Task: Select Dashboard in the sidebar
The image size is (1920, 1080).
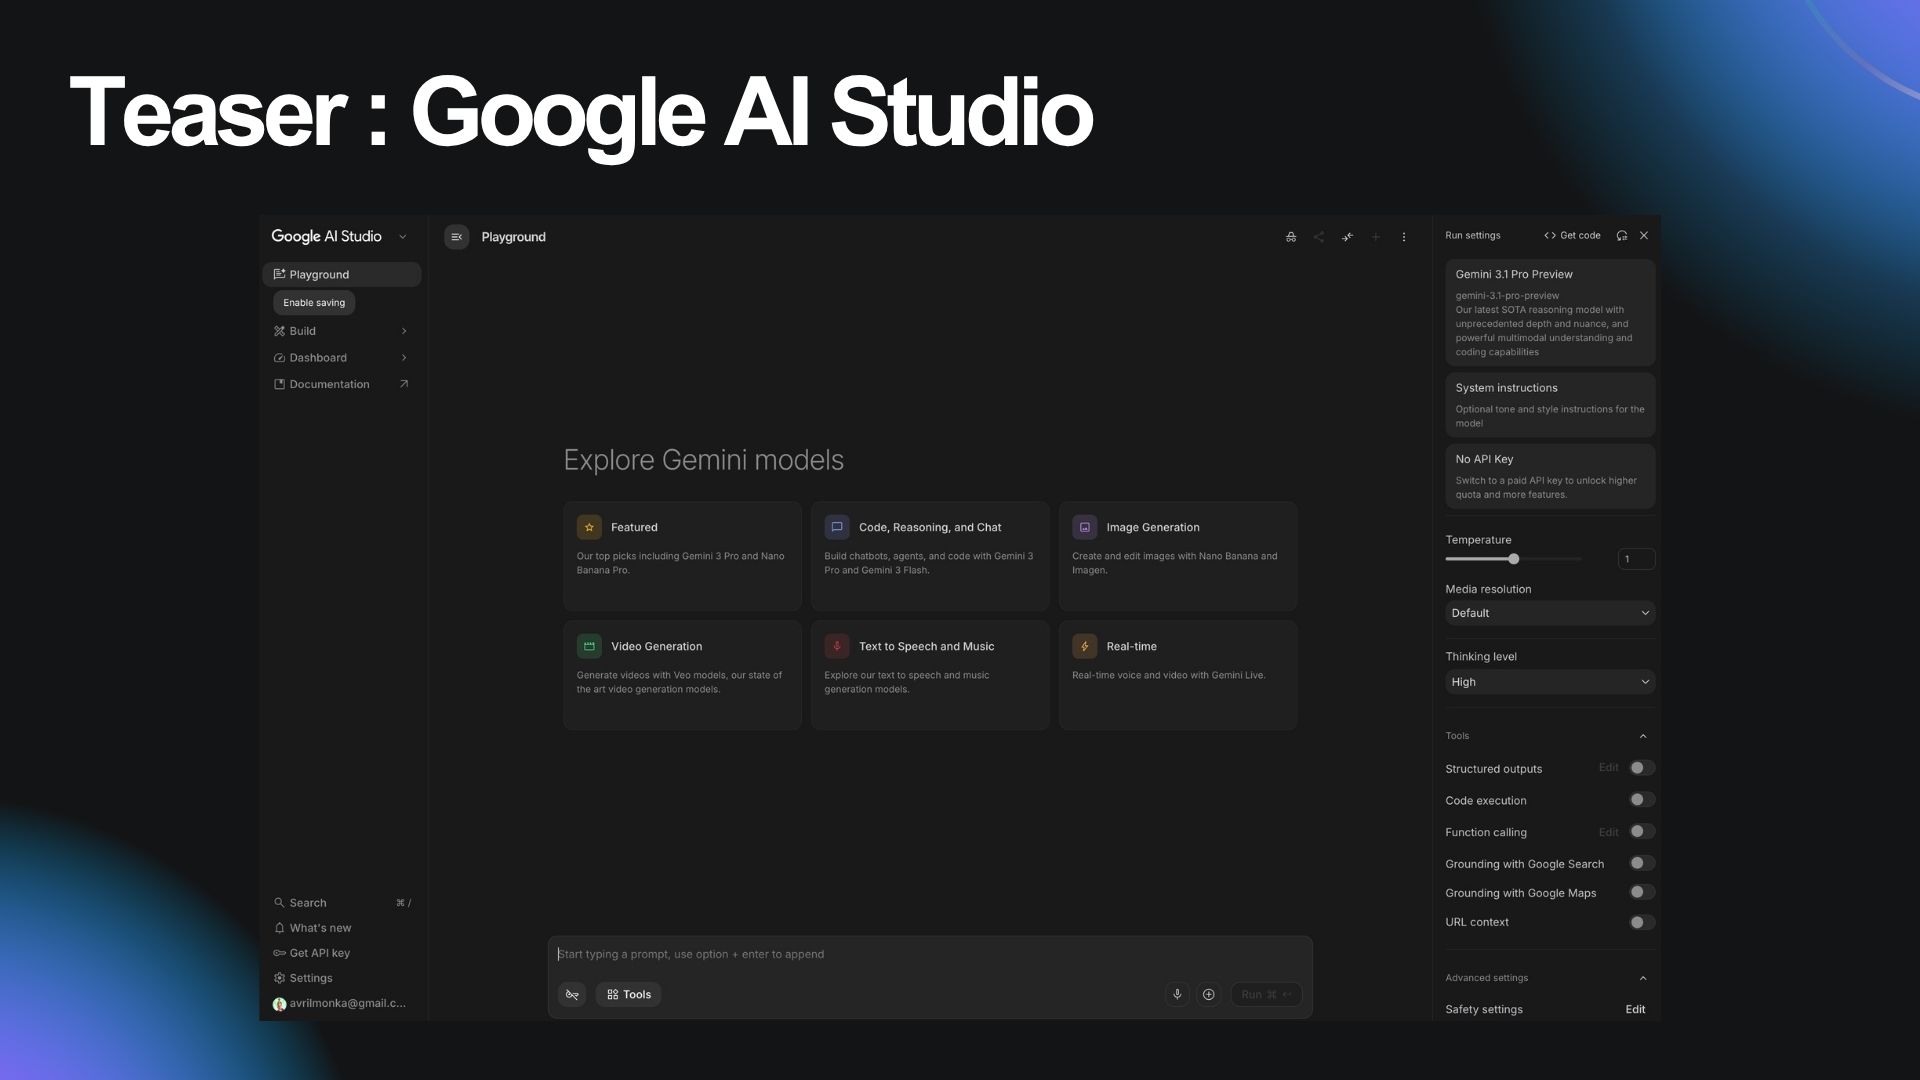Action: coord(342,358)
